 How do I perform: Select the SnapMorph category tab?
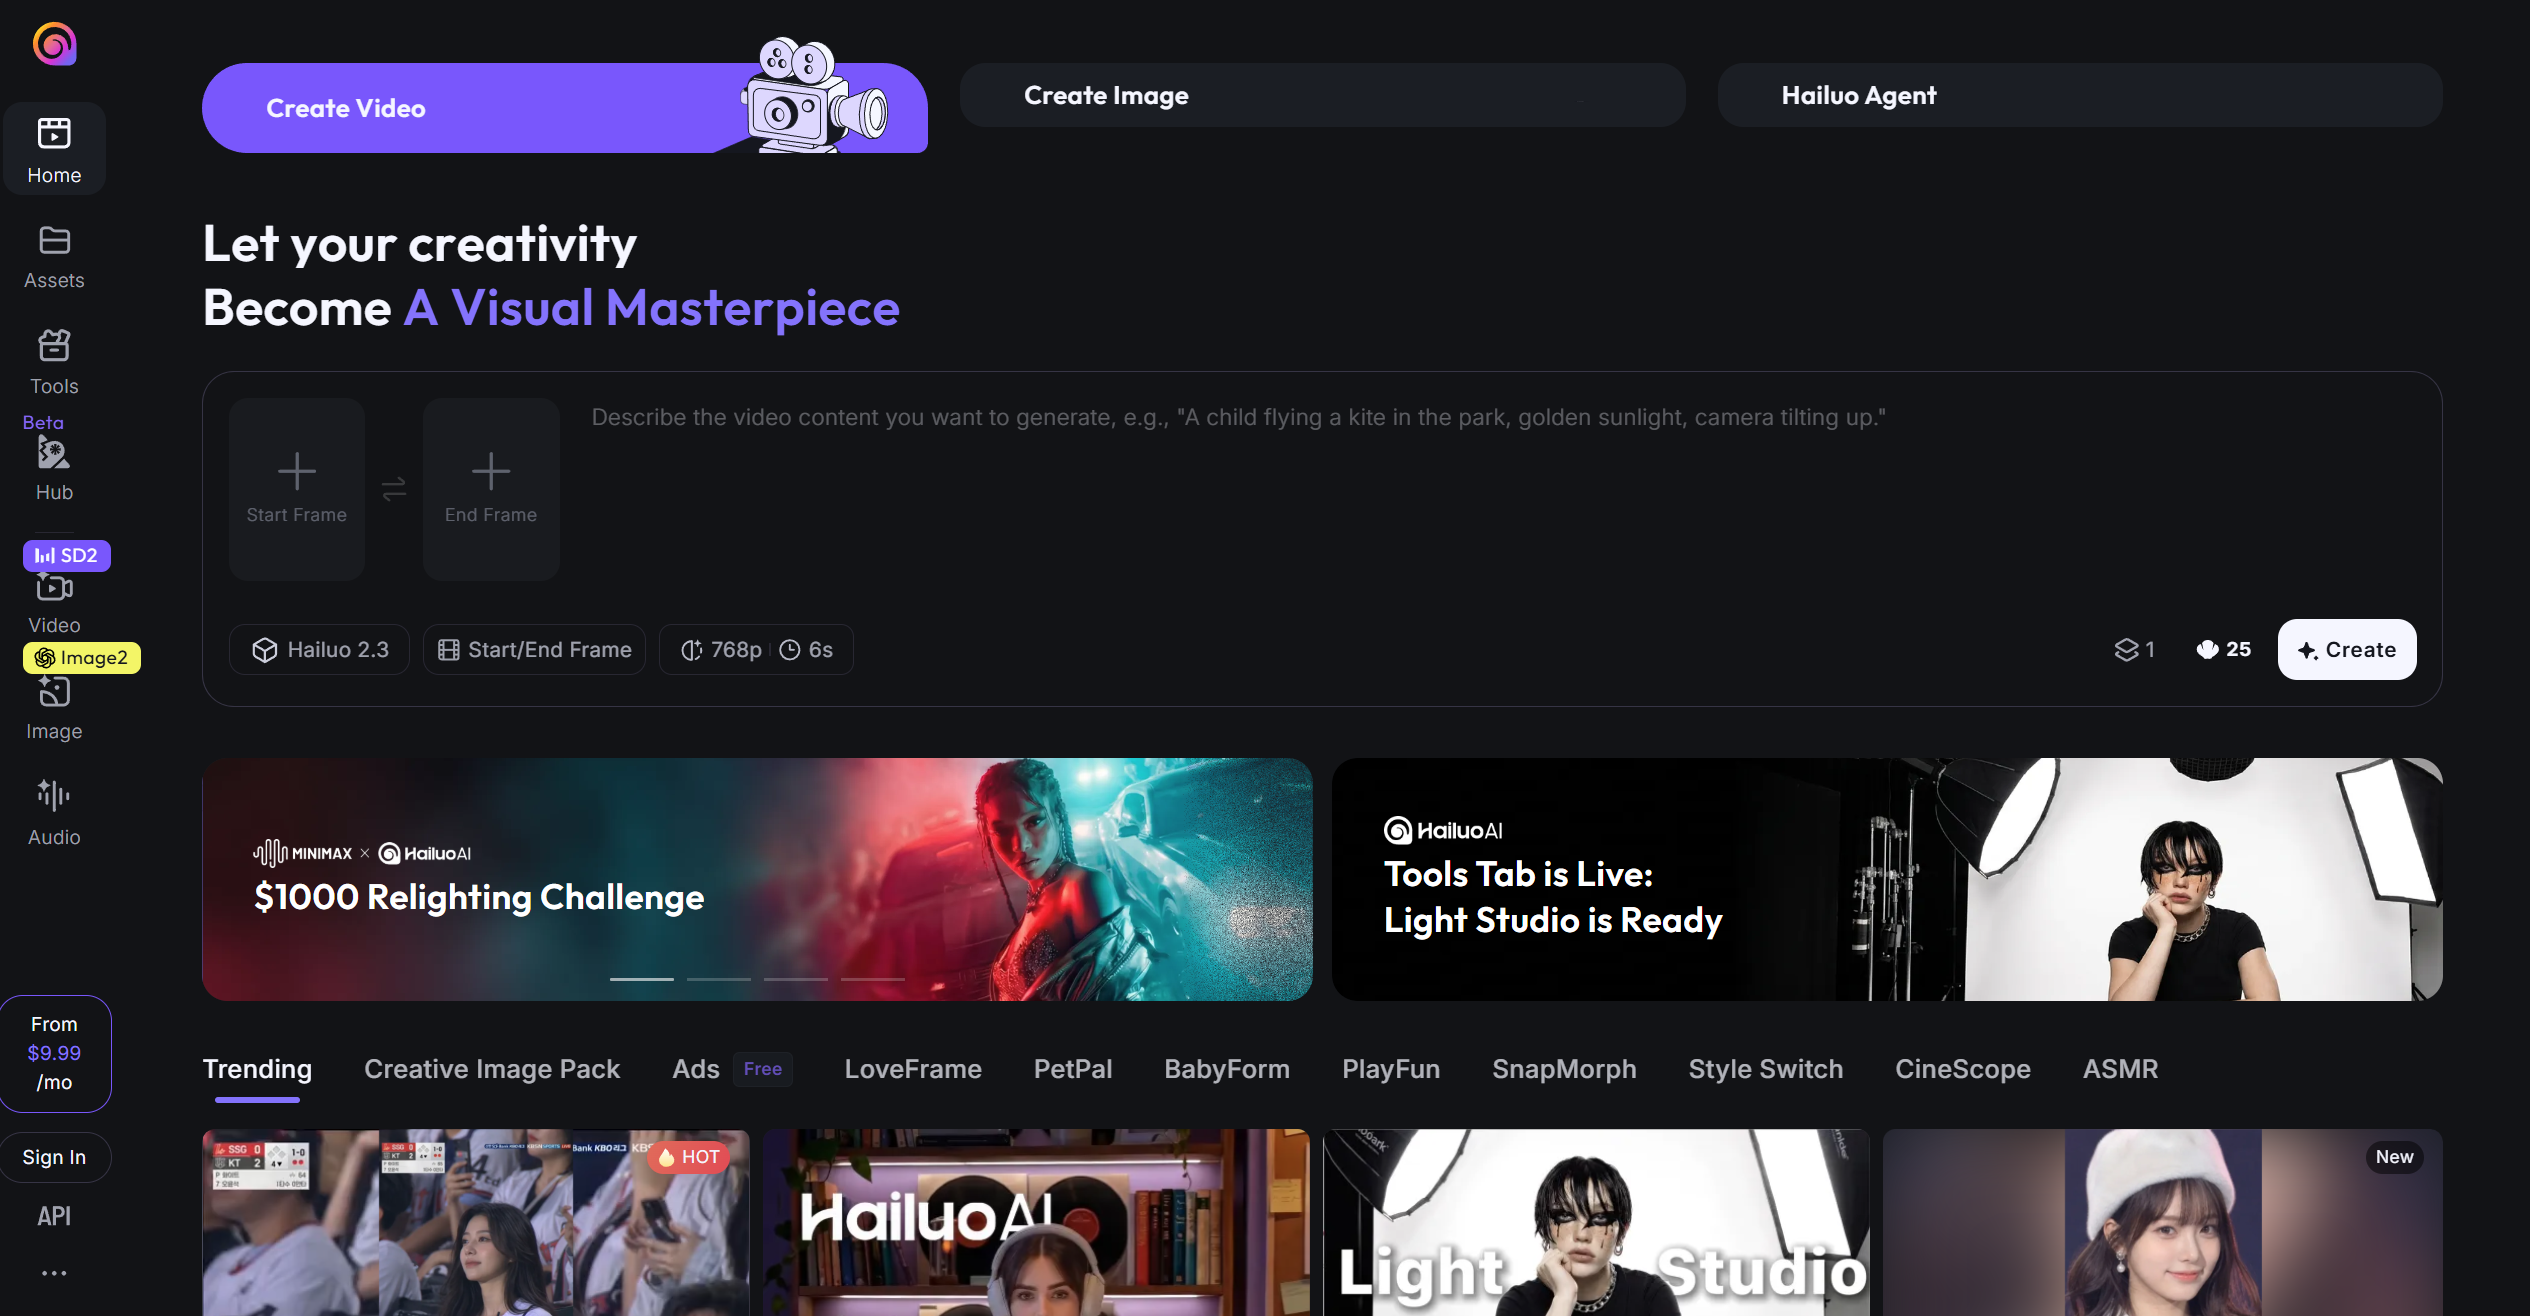[x=1564, y=1069]
